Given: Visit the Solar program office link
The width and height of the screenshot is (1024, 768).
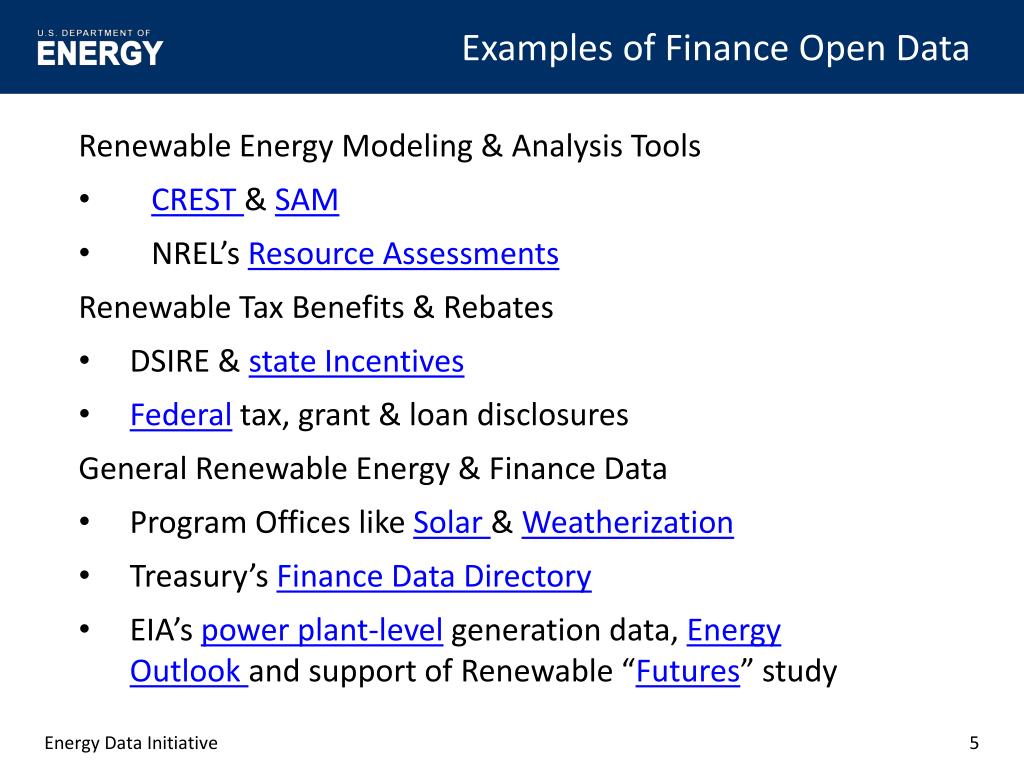Looking at the screenshot, I should [451, 523].
